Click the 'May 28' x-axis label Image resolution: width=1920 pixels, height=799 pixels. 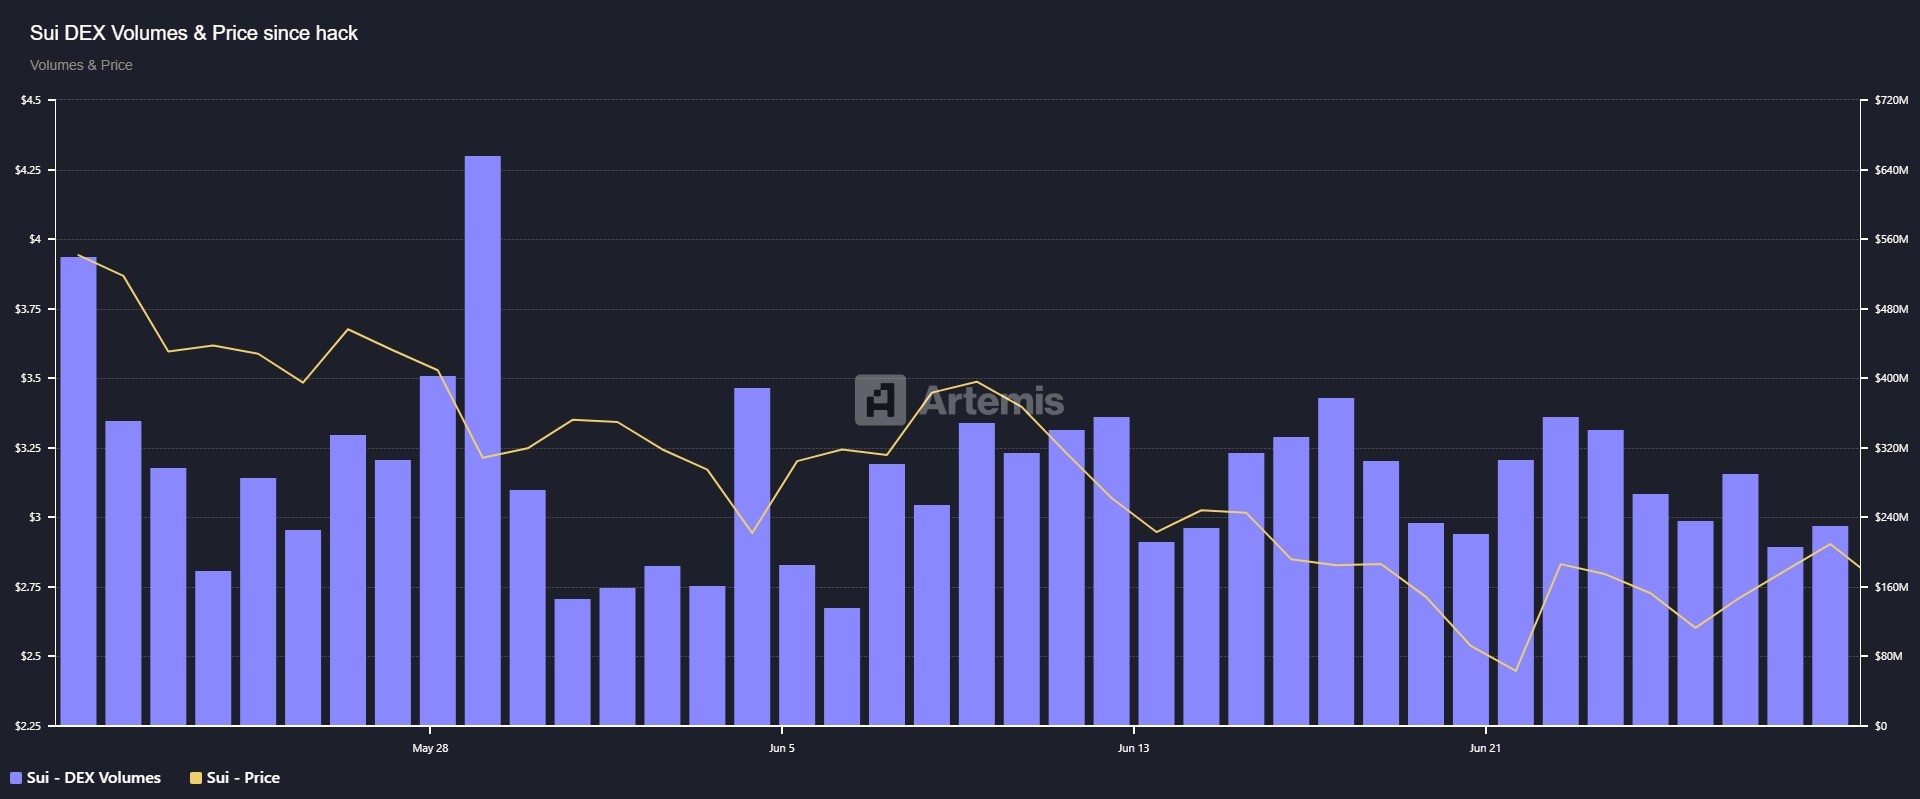[430, 748]
